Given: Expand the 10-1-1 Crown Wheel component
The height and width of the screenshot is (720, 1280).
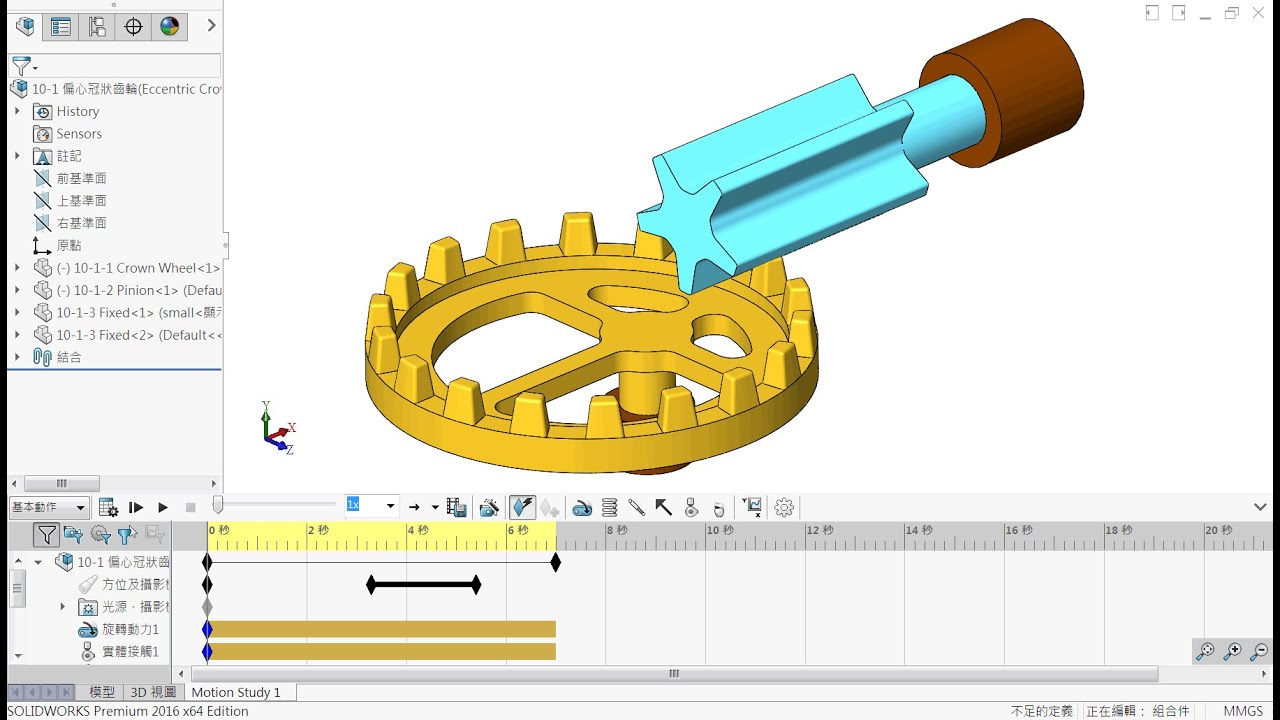Looking at the screenshot, I should click(17, 268).
